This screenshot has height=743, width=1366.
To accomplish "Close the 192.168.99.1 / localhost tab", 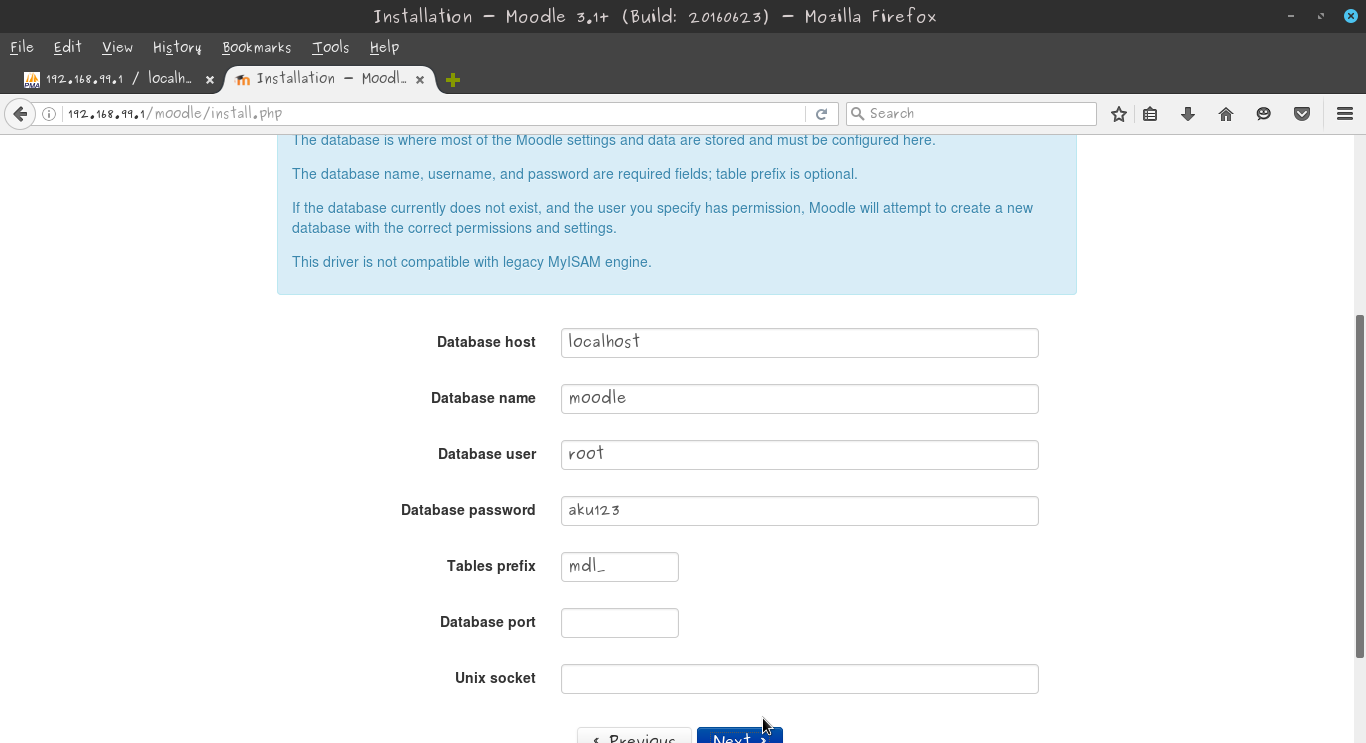I will tap(209, 79).
